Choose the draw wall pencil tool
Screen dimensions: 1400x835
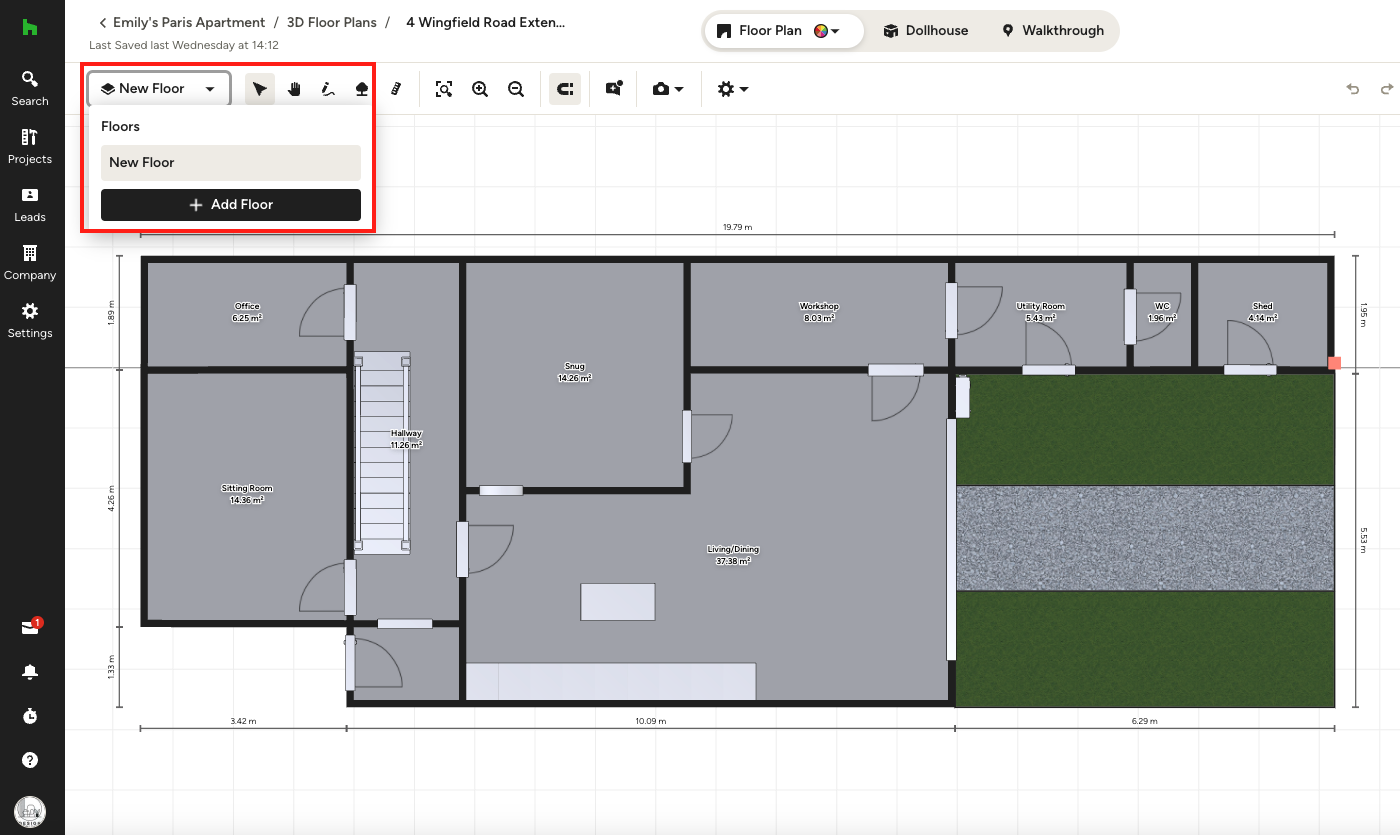click(x=328, y=89)
